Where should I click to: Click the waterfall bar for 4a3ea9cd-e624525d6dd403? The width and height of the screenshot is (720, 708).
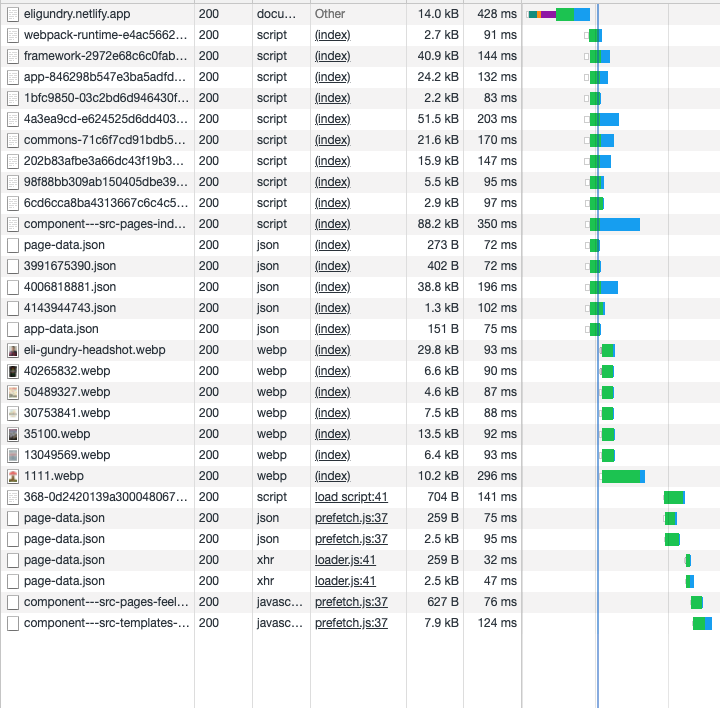pyautogui.click(x=604, y=120)
